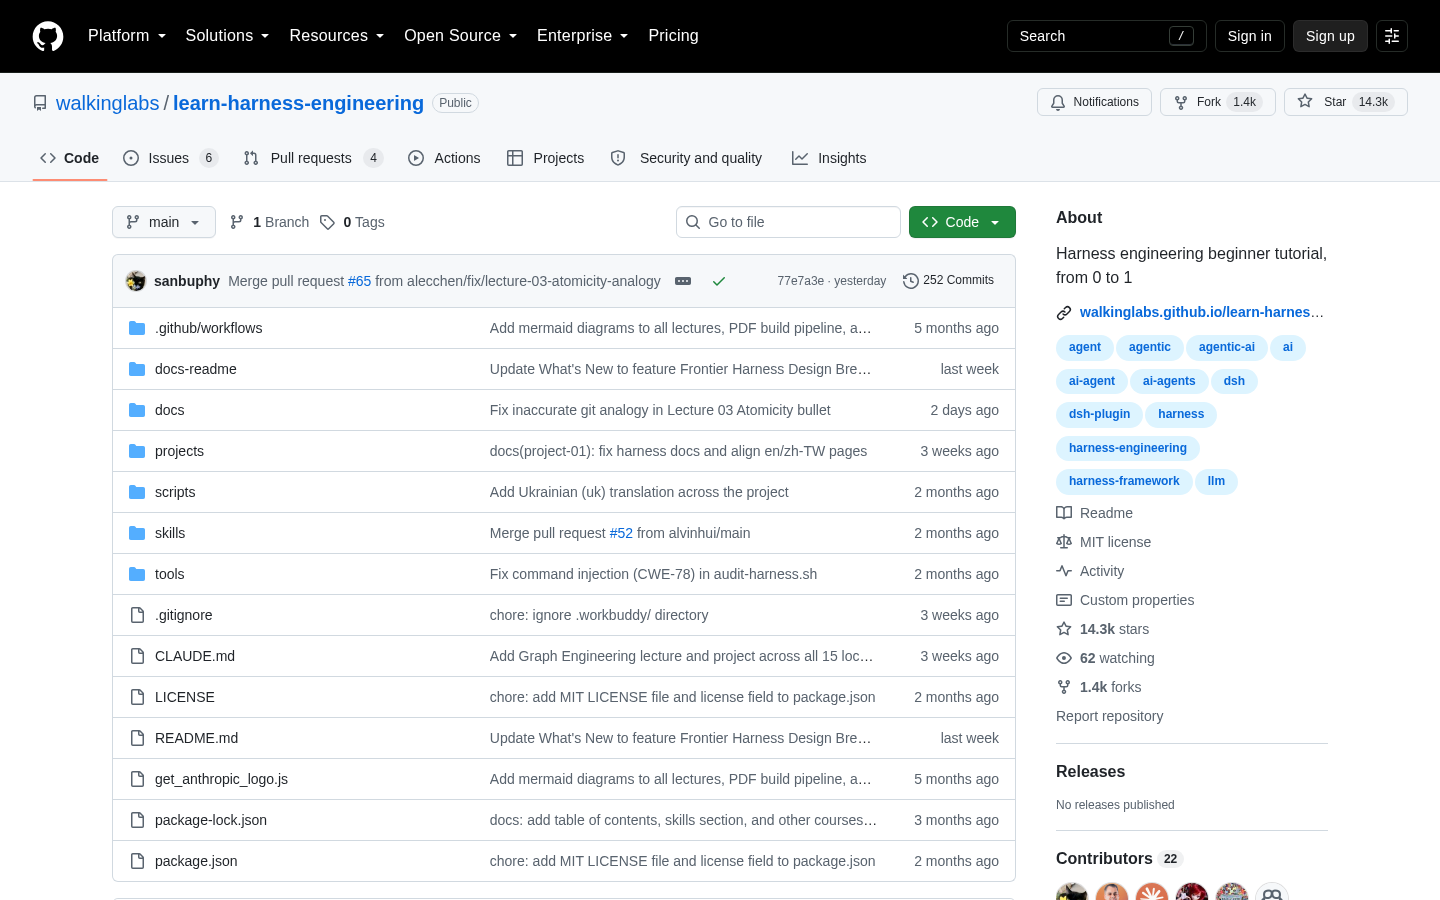Switch to the Projects tab

(x=546, y=158)
